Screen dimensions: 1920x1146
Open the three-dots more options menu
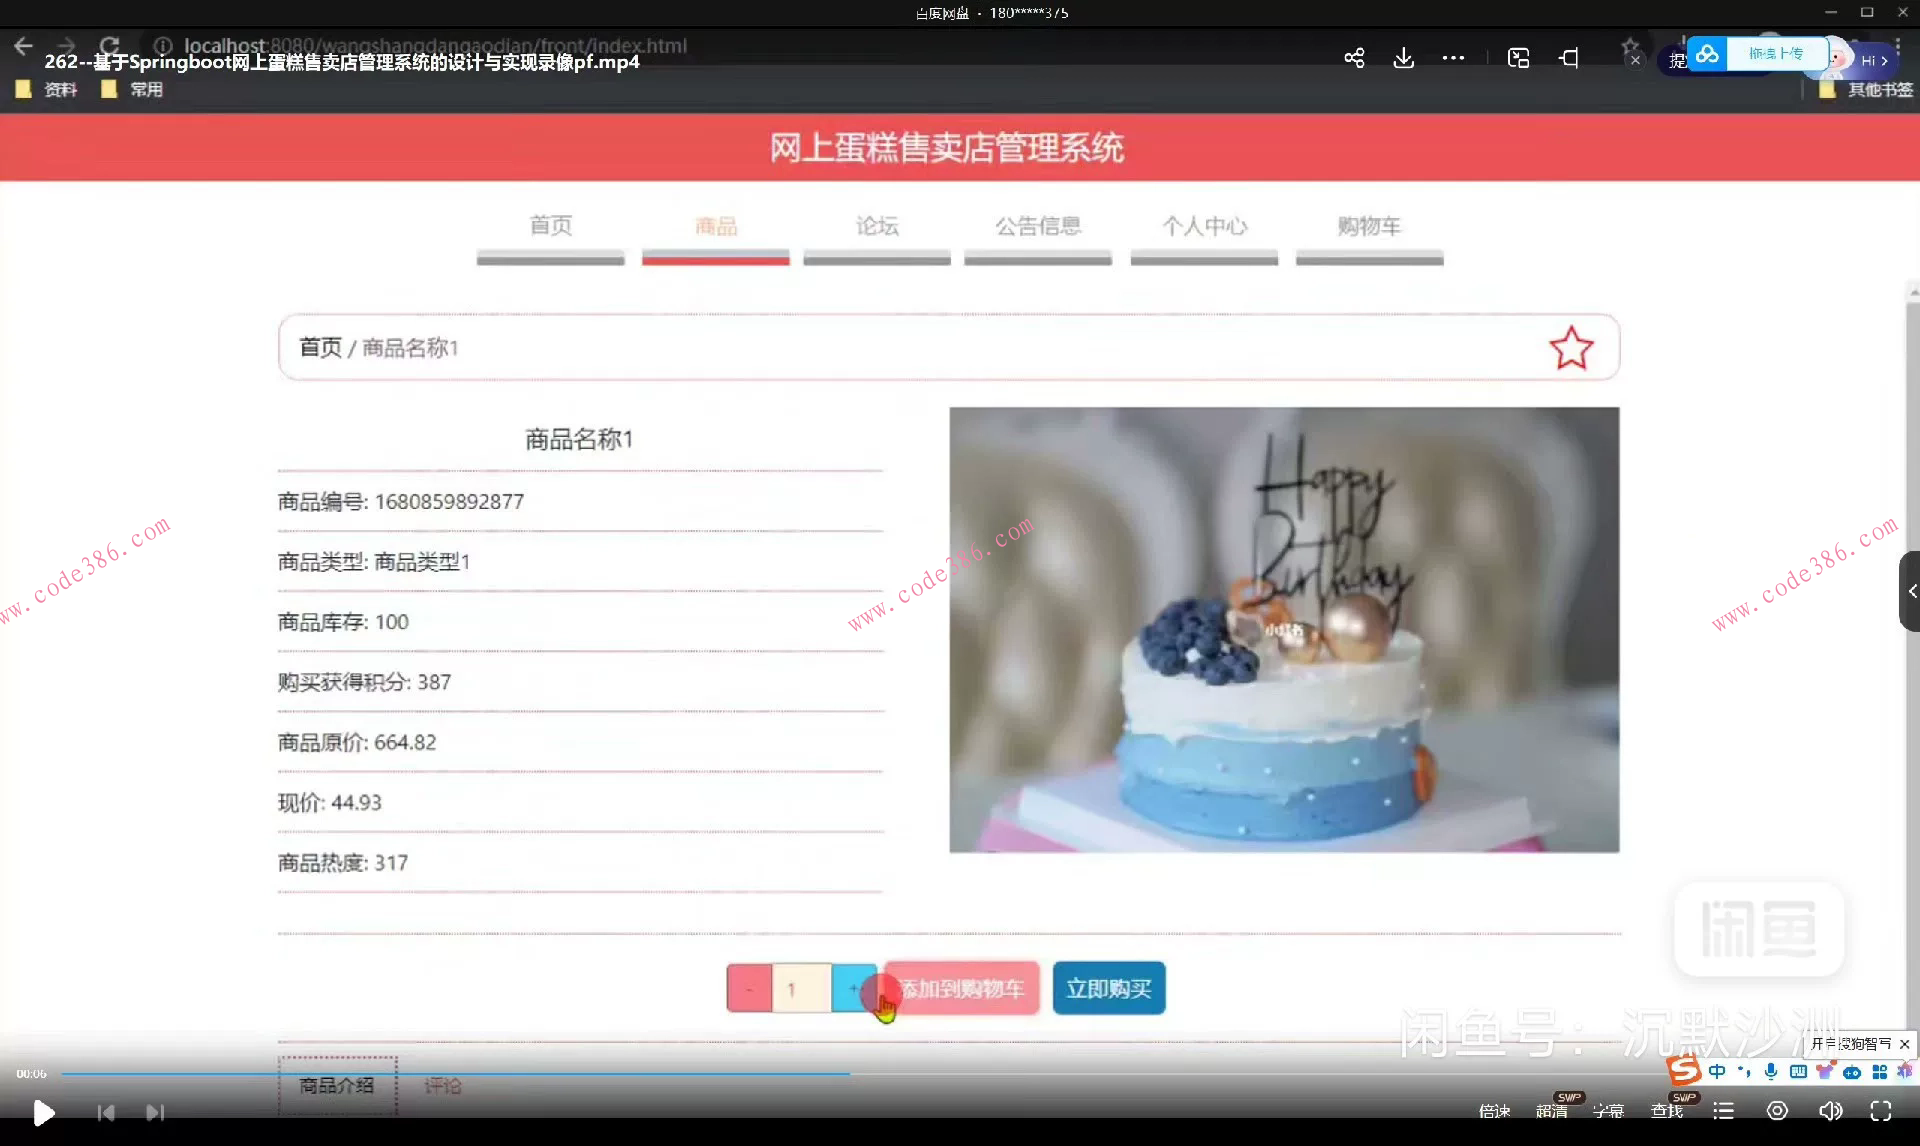(1453, 58)
